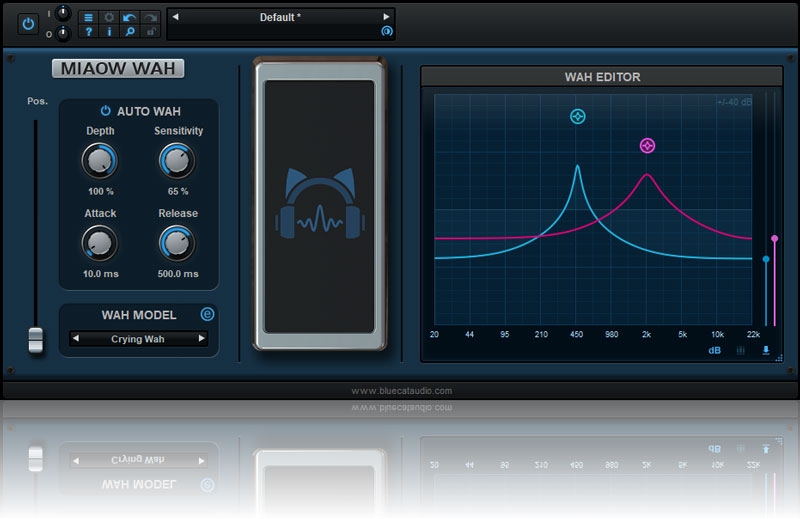Go to next preset with right arrow
Viewport: 800px width, 519px height.
(x=386, y=17)
